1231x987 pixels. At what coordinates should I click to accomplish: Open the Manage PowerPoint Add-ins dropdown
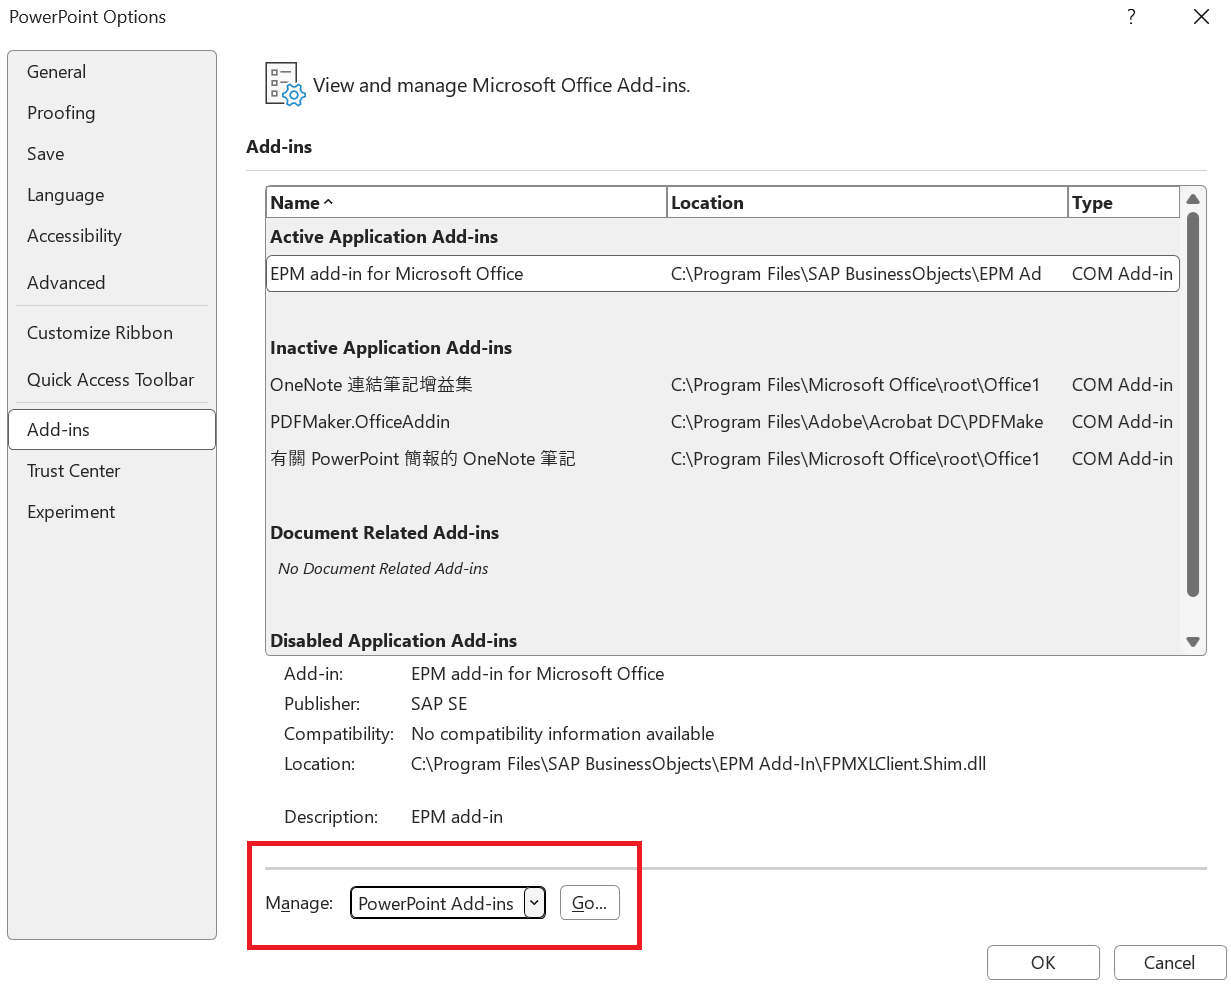[x=535, y=903]
